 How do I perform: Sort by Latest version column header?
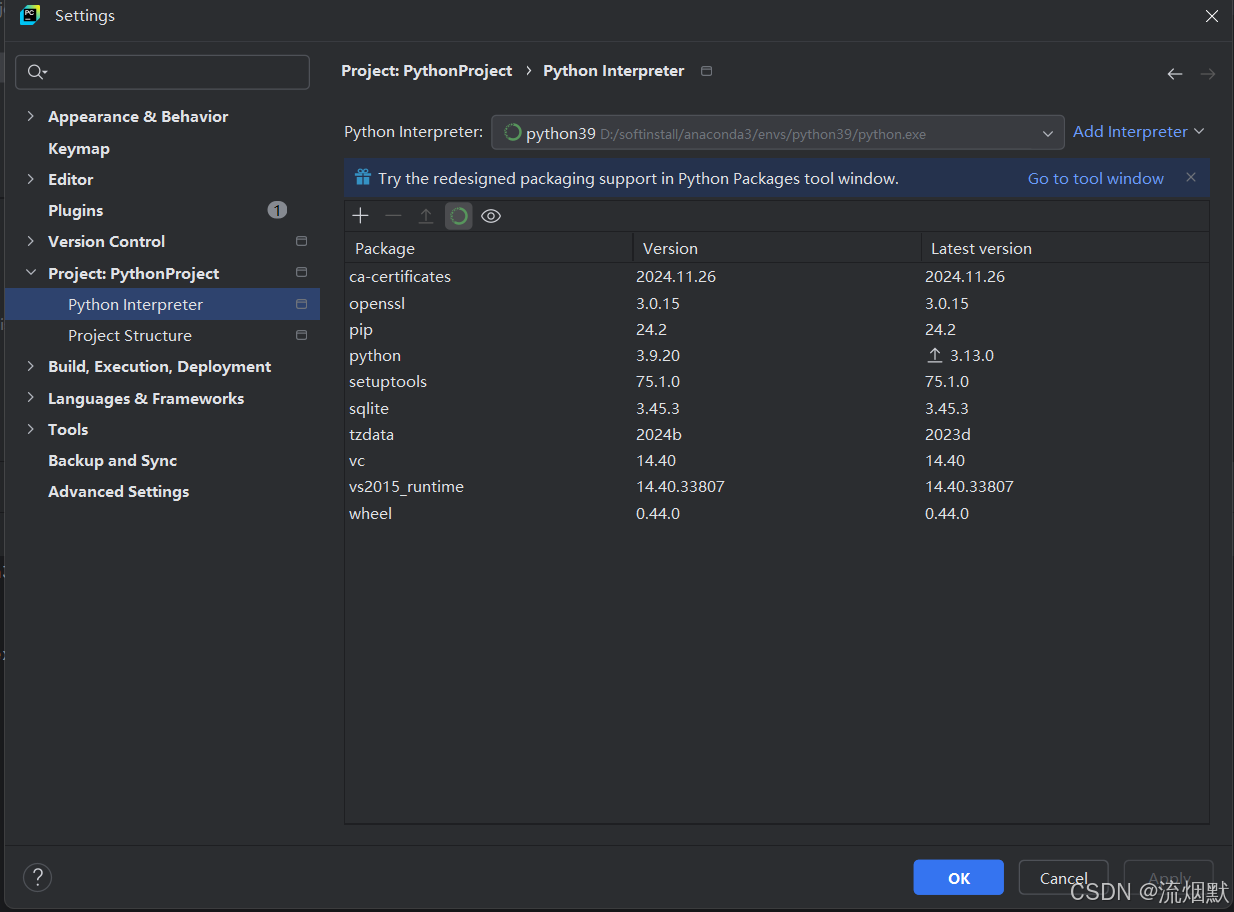point(1065,248)
